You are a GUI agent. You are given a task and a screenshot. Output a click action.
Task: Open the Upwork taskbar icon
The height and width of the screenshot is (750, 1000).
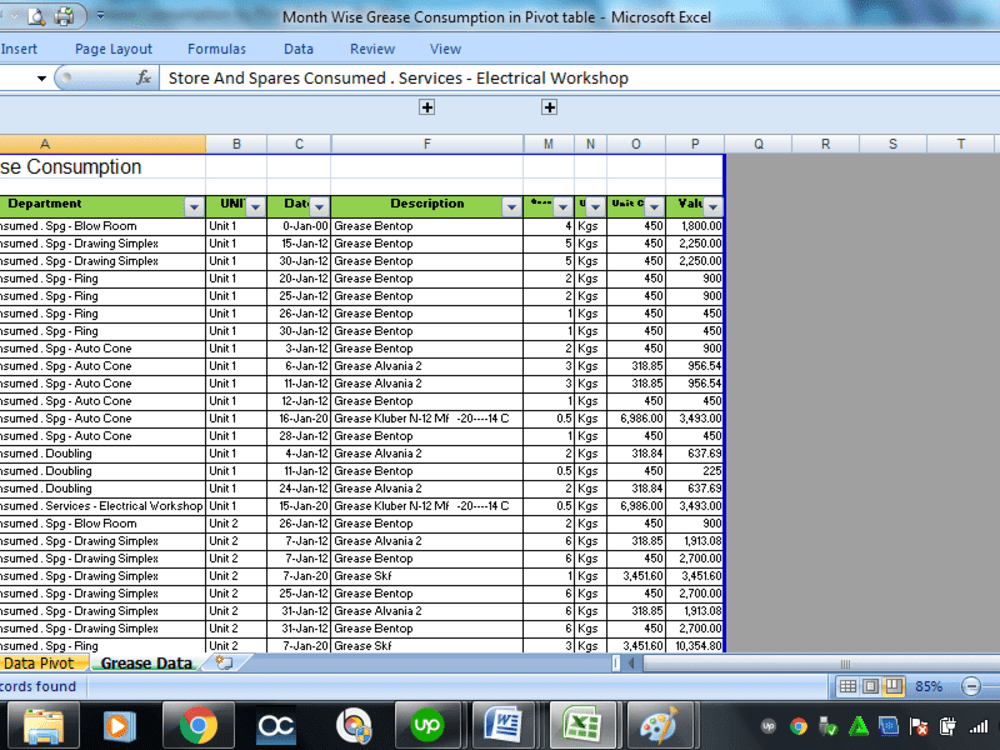tap(427, 726)
